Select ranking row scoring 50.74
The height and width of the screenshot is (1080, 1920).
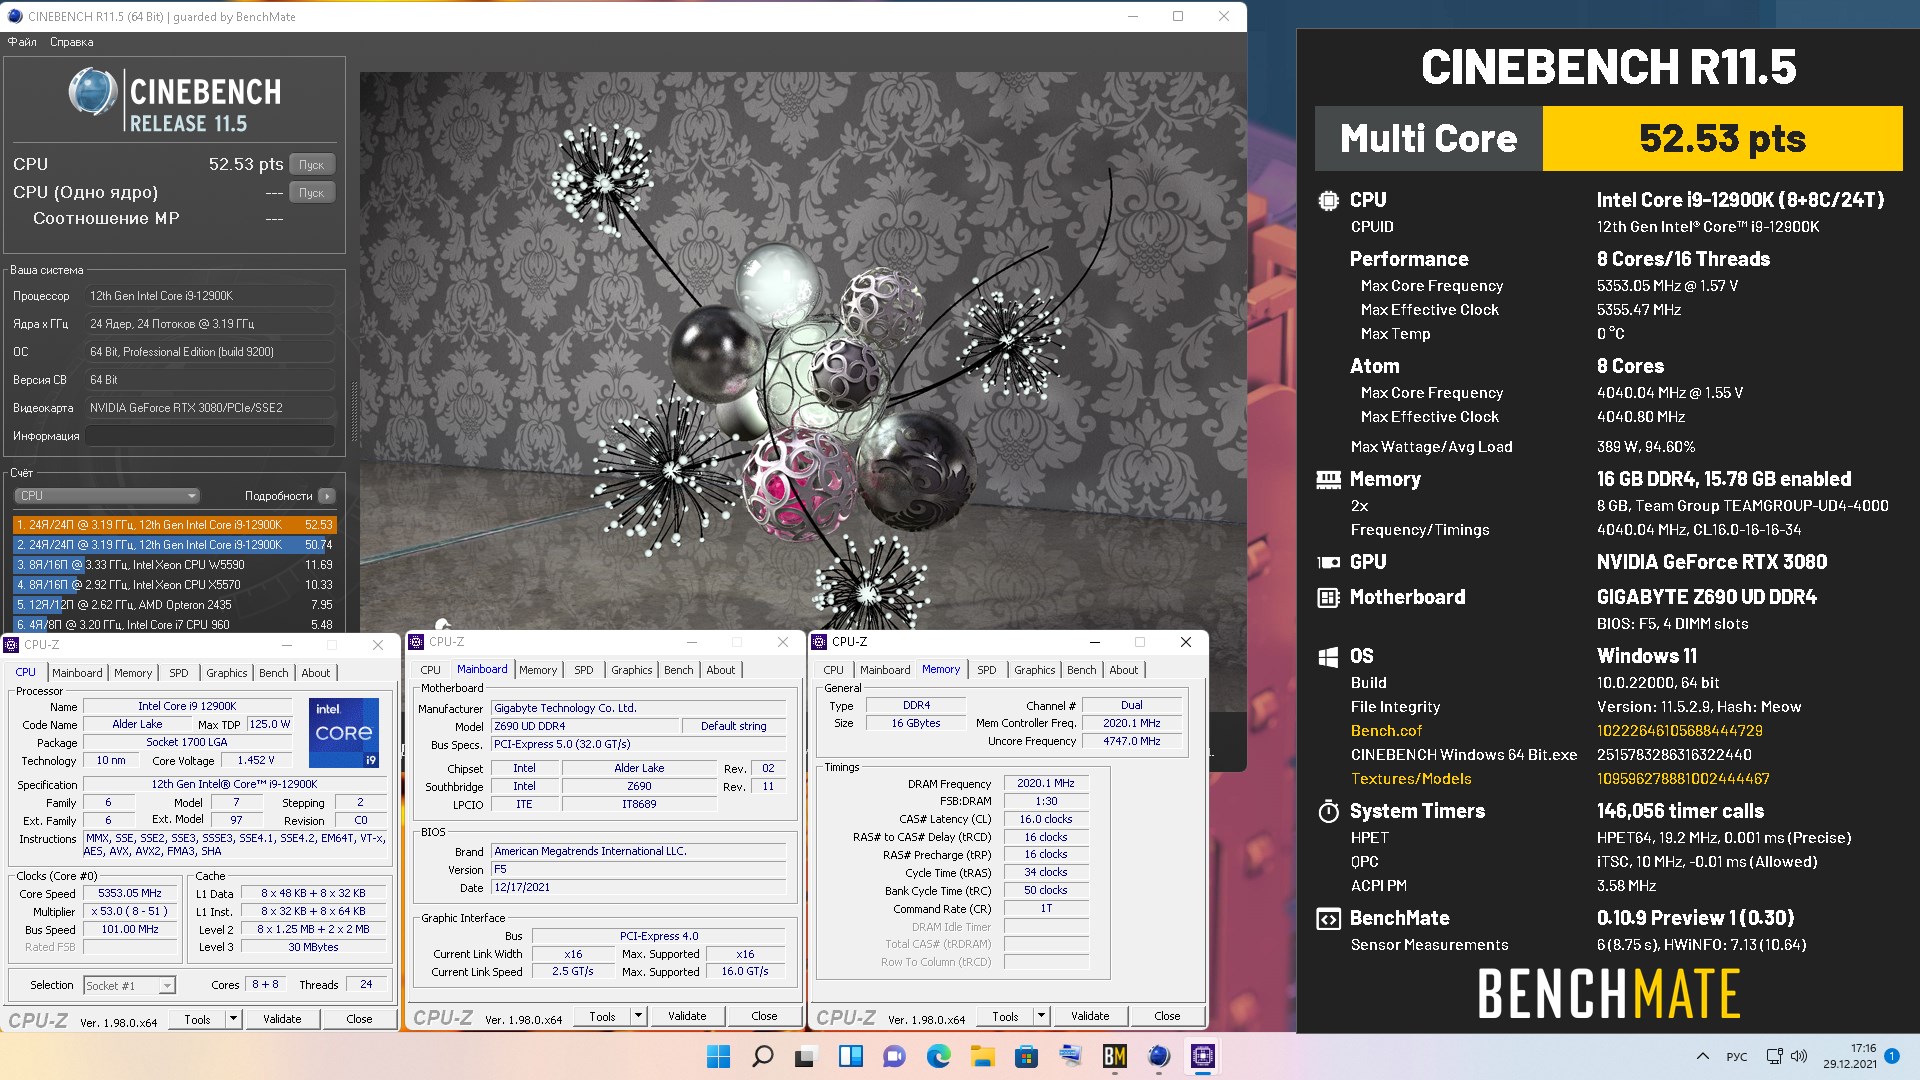[175, 544]
